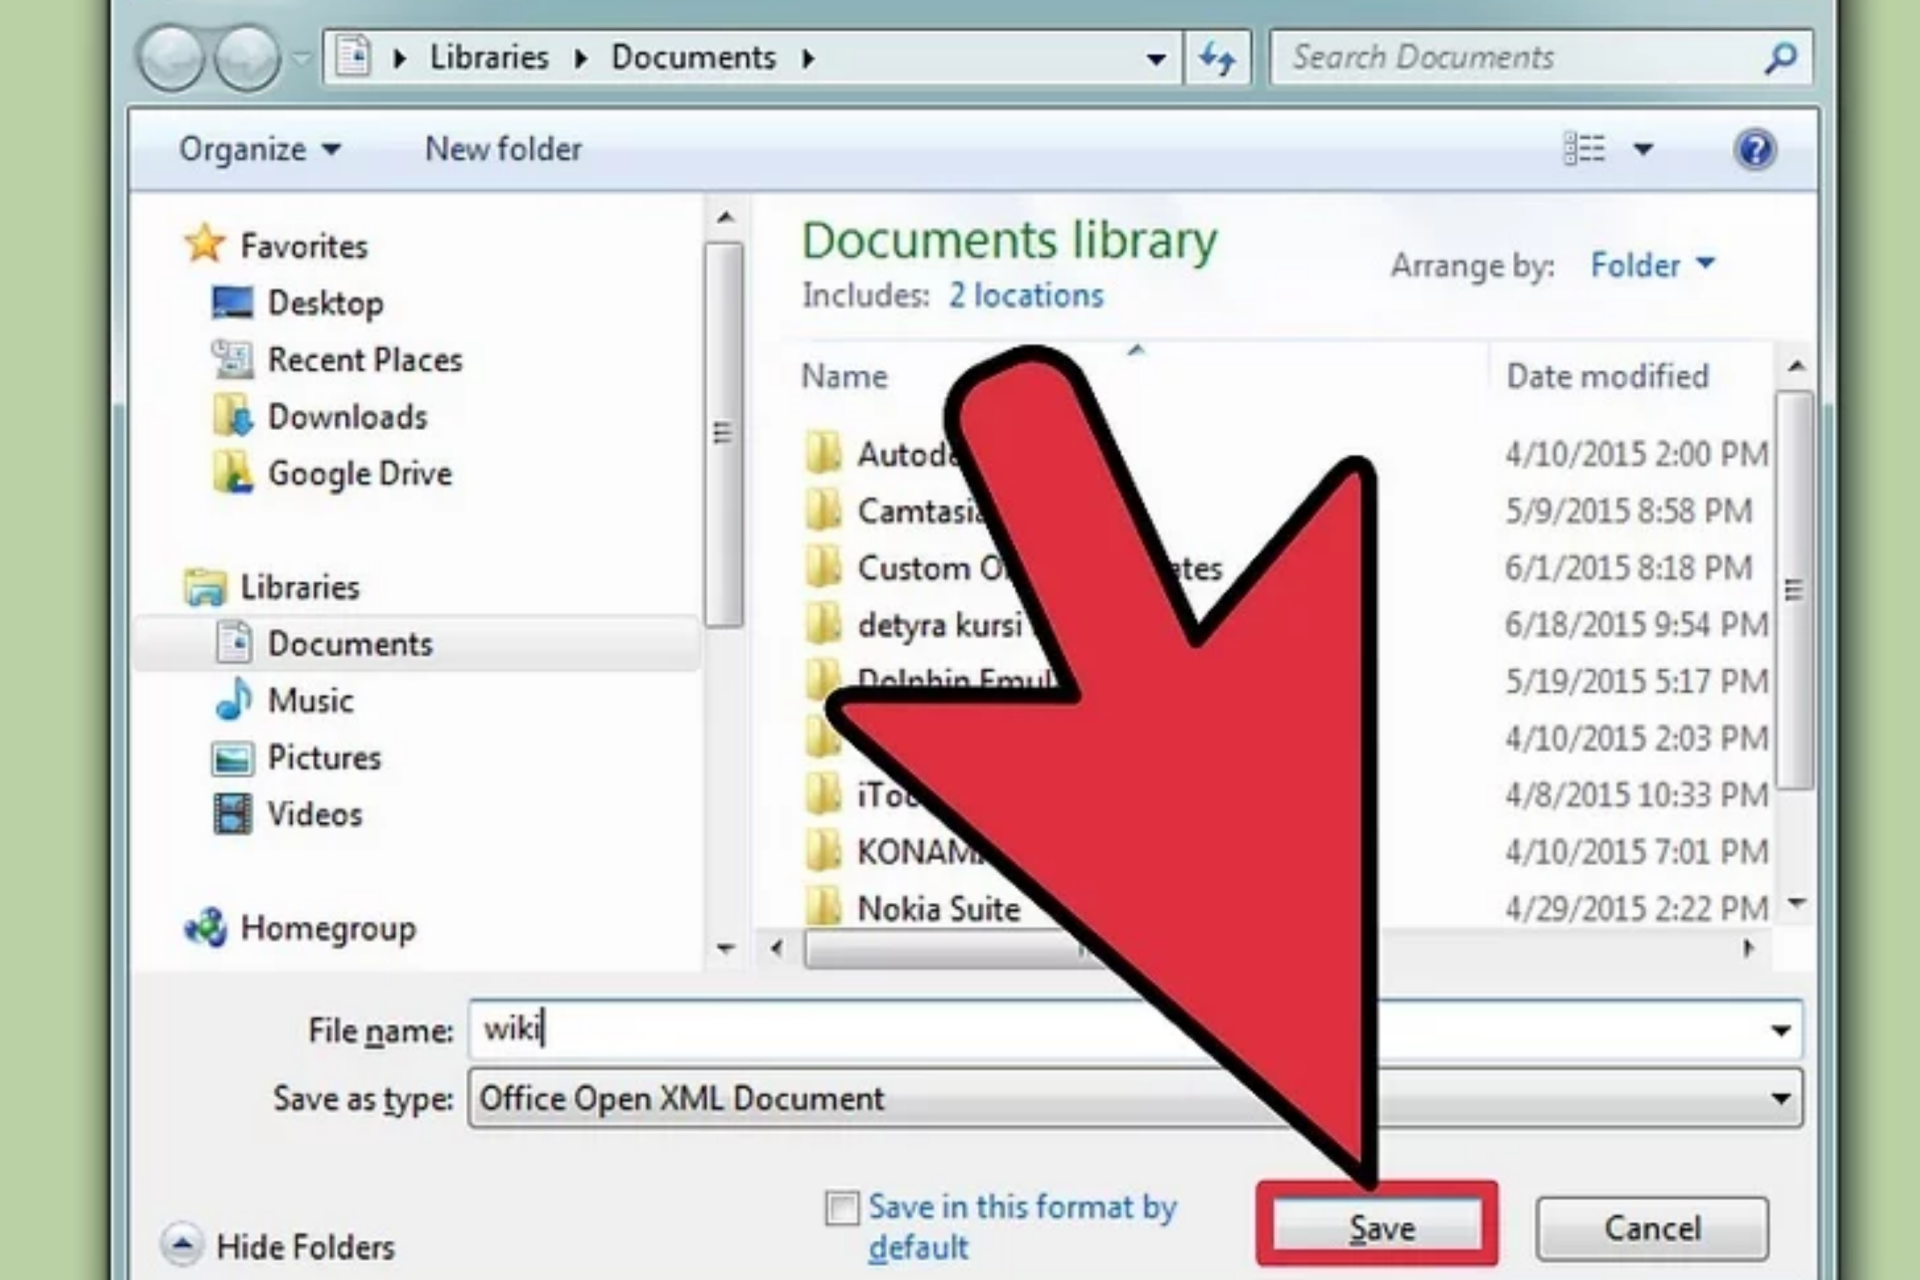1920x1280 pixels.
Task: Click the 2 locations link
Action: [1025, 296]
